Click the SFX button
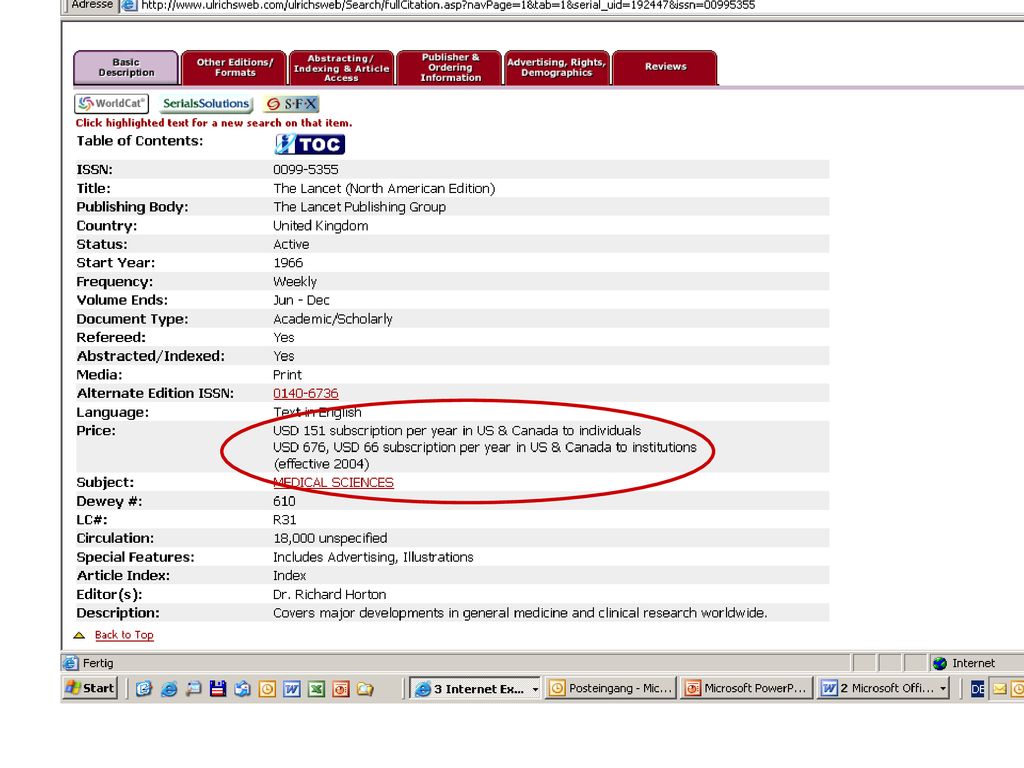 coord(291,104)
